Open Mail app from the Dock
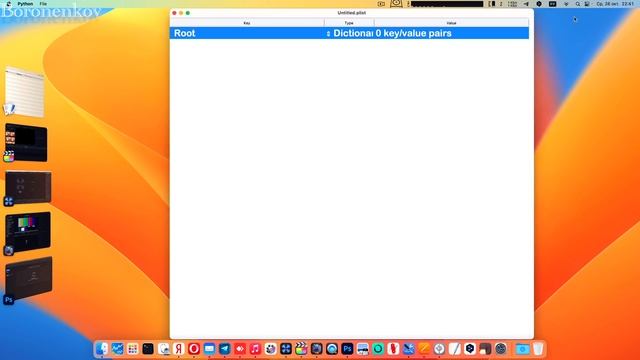 coord(209,349)
